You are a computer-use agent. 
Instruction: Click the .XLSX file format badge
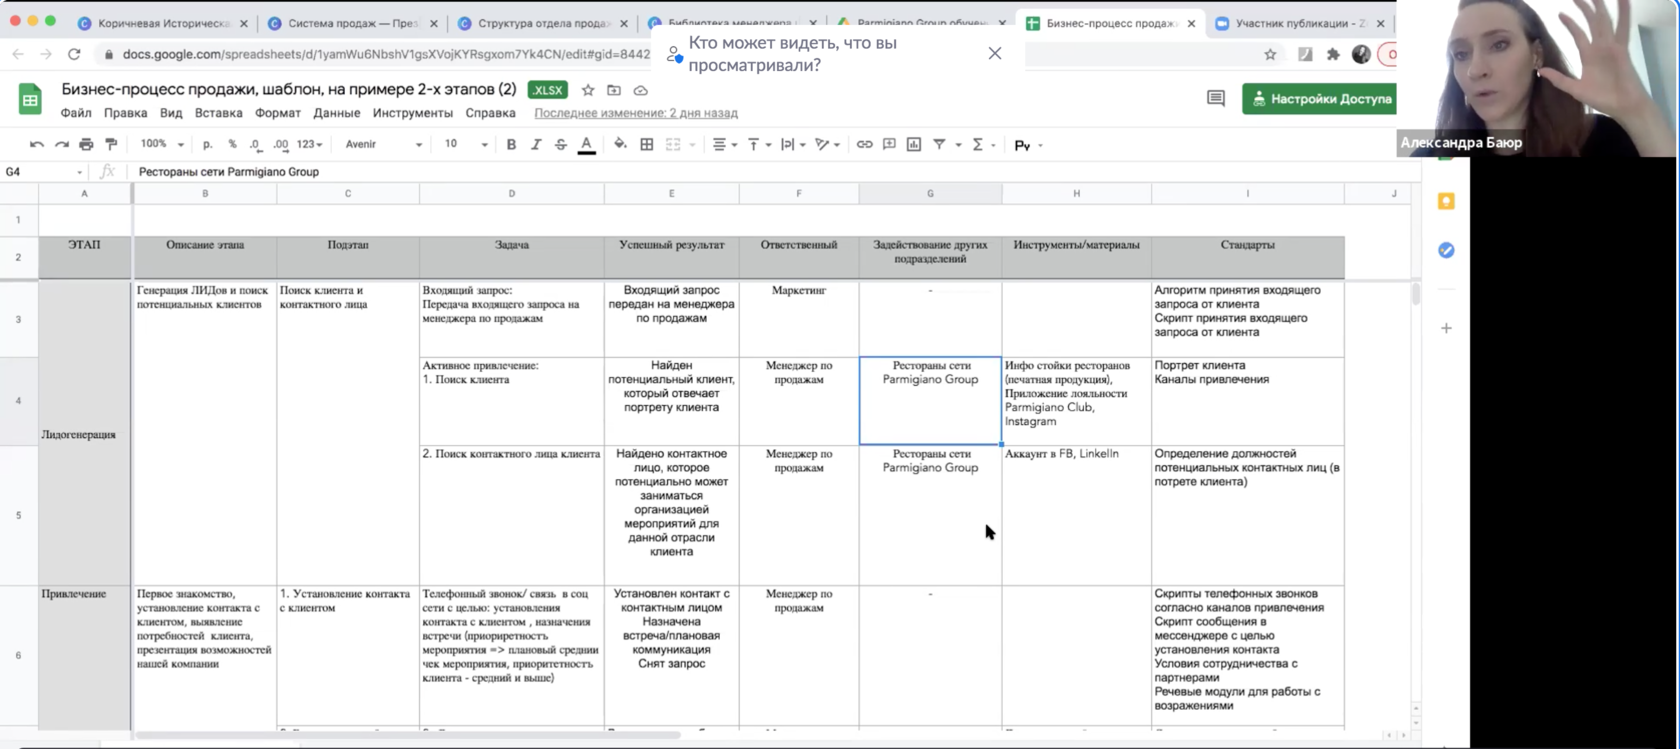coord(547,90)
